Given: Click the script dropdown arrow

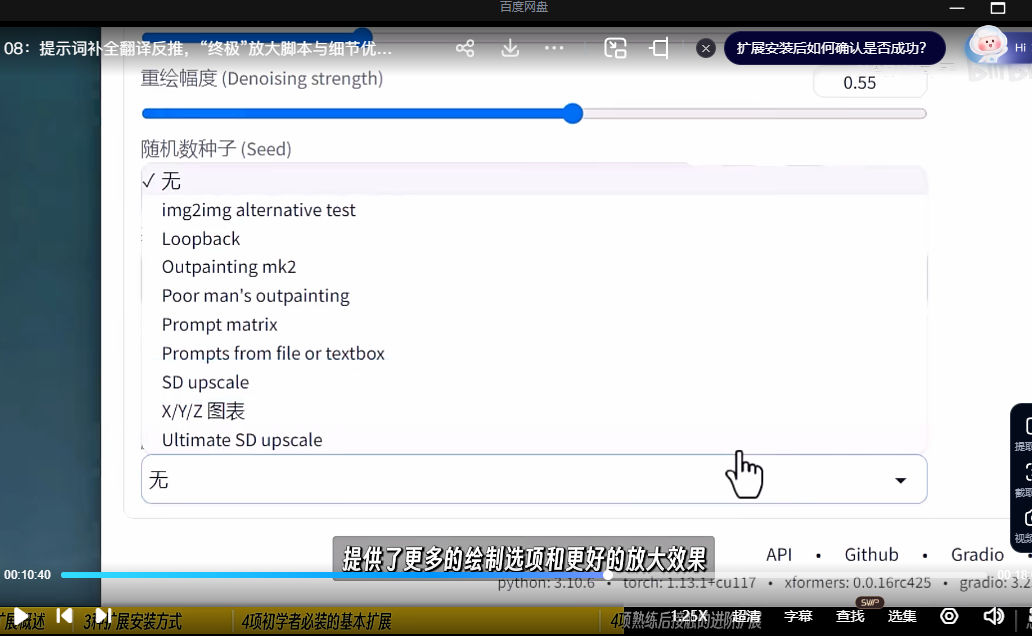Looking at the screenshot, I should (x=900, y=481).
